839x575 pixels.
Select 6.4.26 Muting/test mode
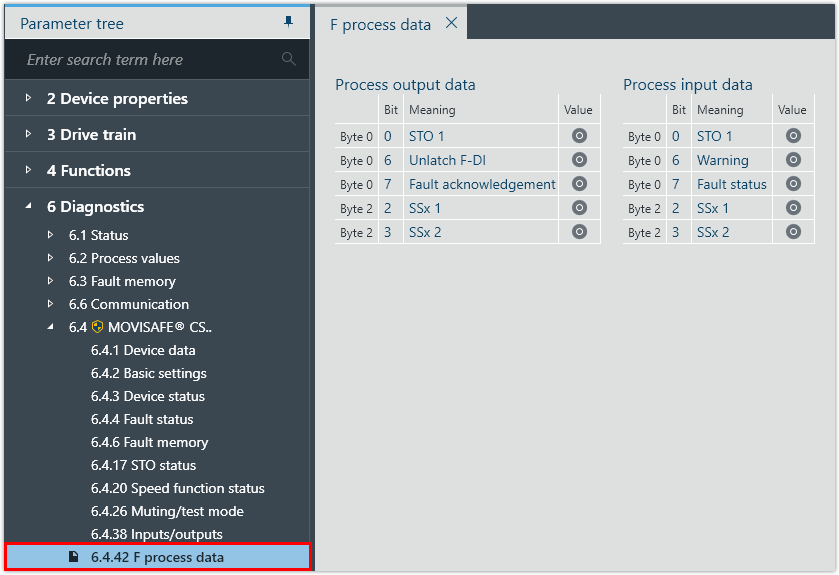tap(167, 511)
